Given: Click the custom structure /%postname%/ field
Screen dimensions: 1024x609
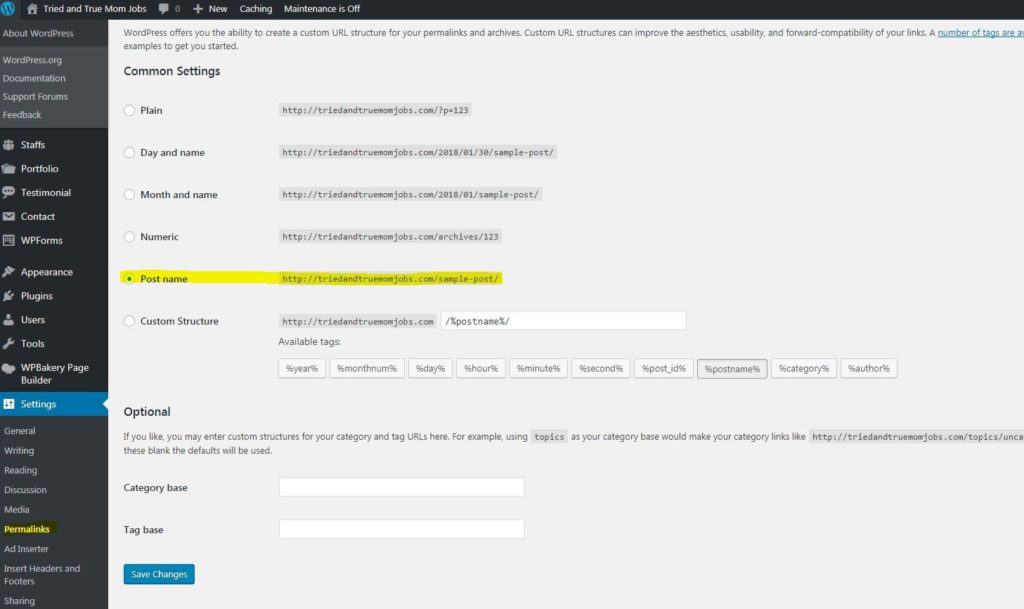Looking at the screenshot, I should point(563,320).
